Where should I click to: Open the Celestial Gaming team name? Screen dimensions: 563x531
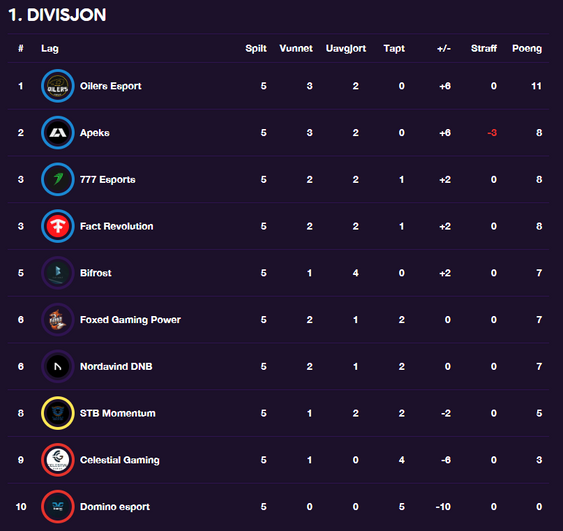tap(120, 460)
